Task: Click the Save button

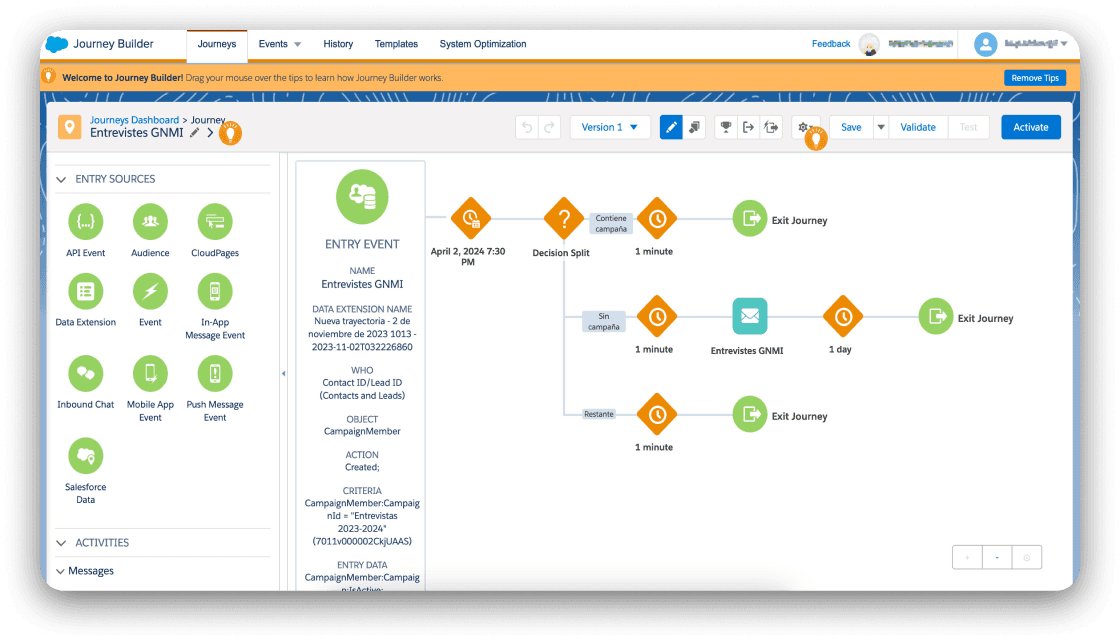Action: 851,127
